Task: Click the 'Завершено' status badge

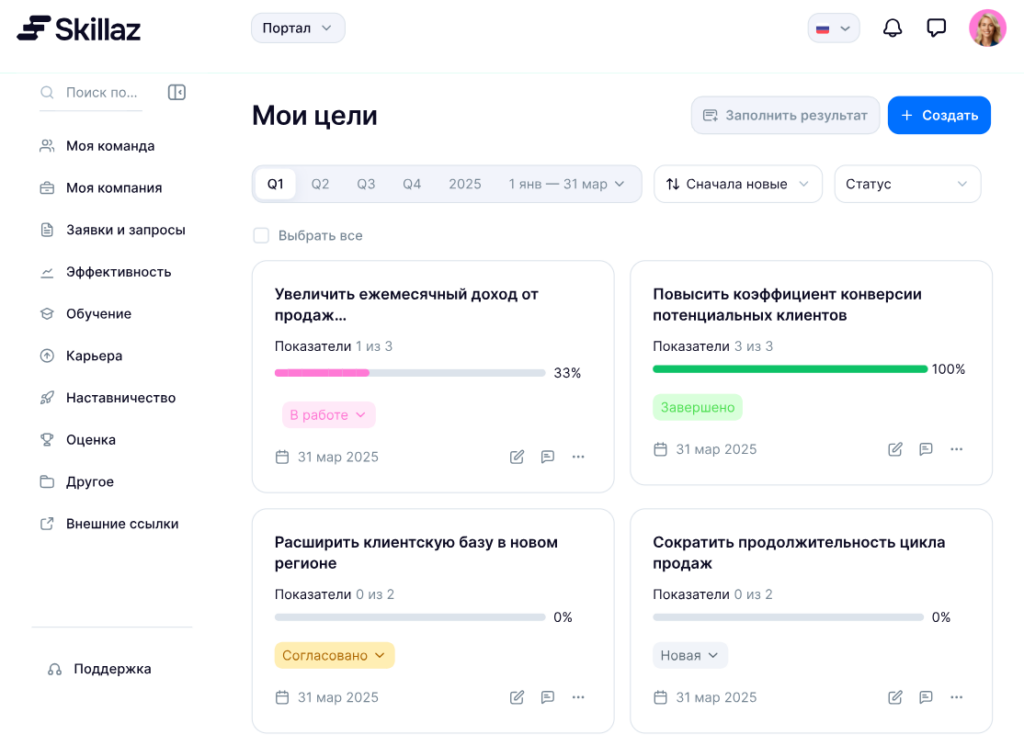Action: pyautogui.click(x=697, y=407)
